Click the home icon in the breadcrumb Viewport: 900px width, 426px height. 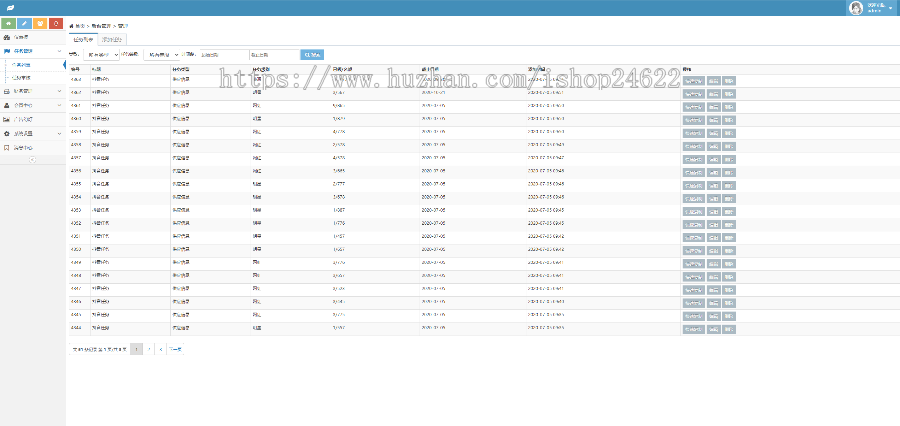[72, 23]
